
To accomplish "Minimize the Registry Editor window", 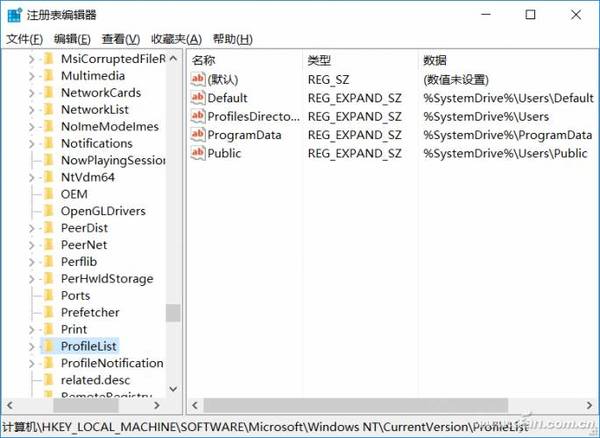I will (486, 15).
